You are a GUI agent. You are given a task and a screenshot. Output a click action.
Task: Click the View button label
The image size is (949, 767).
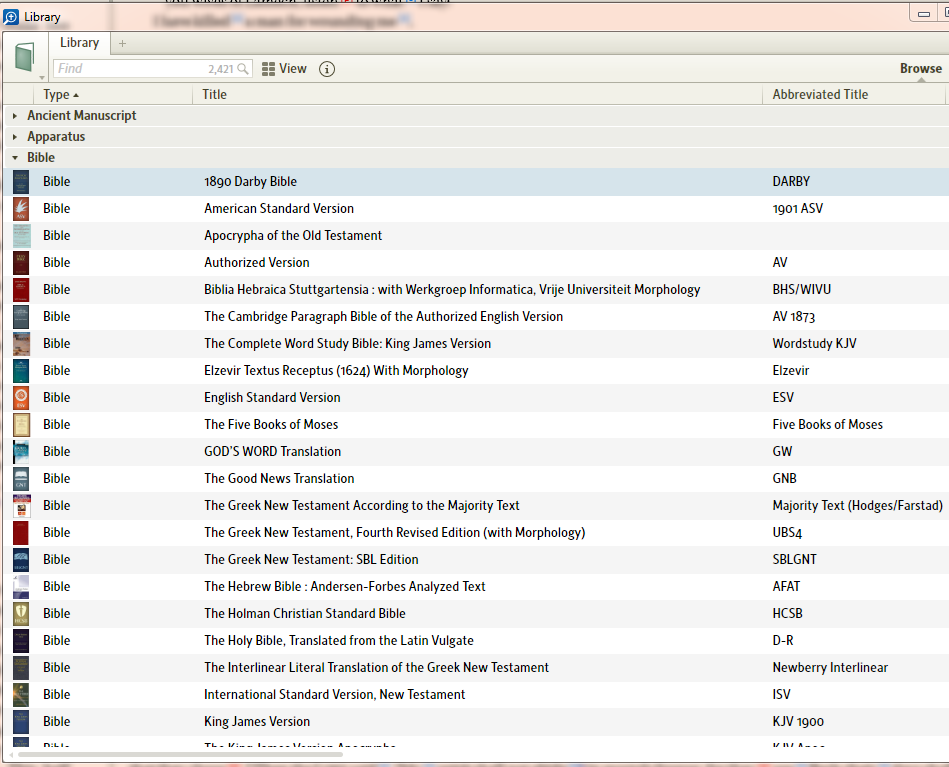click(293, 68)
